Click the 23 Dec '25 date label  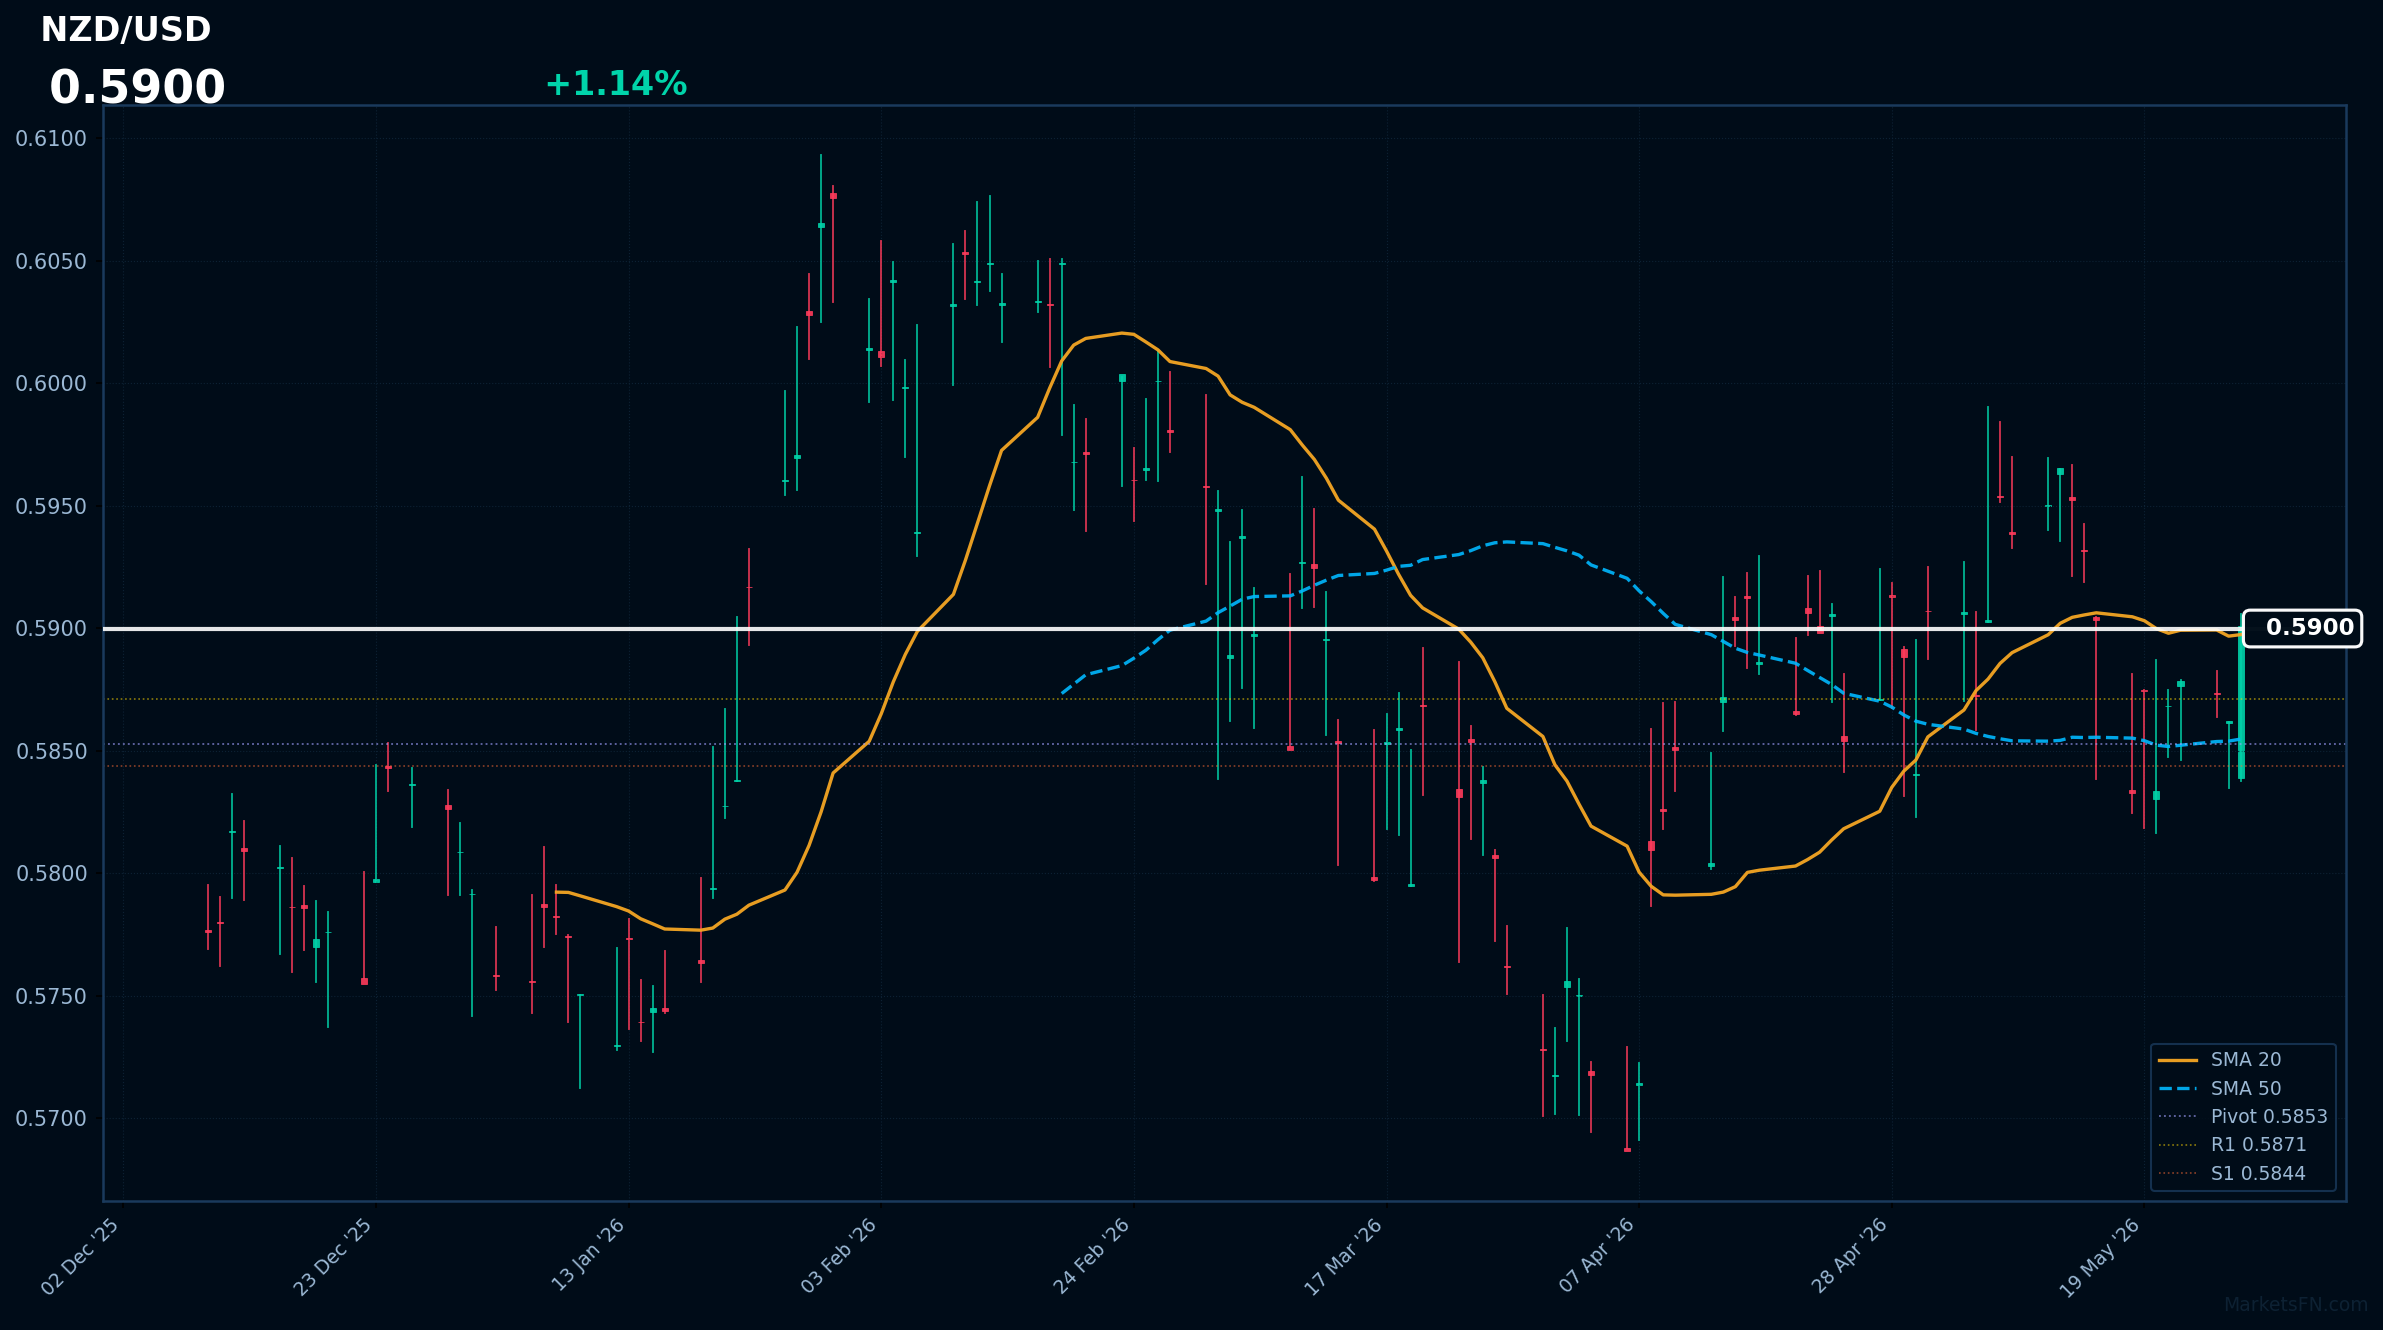tap(334, 1256)
